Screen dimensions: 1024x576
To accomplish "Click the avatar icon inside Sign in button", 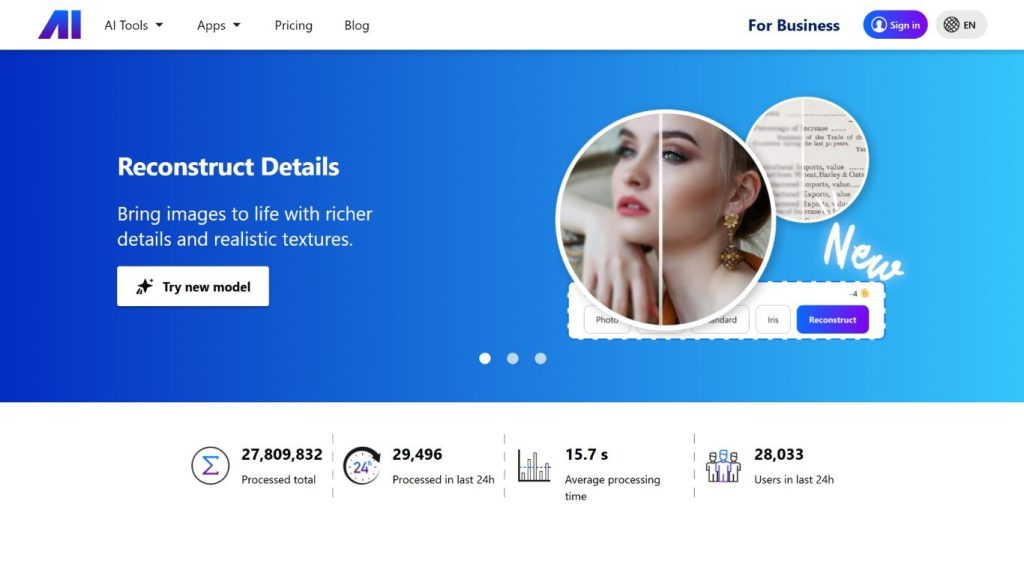I will (x=877, y=24).
